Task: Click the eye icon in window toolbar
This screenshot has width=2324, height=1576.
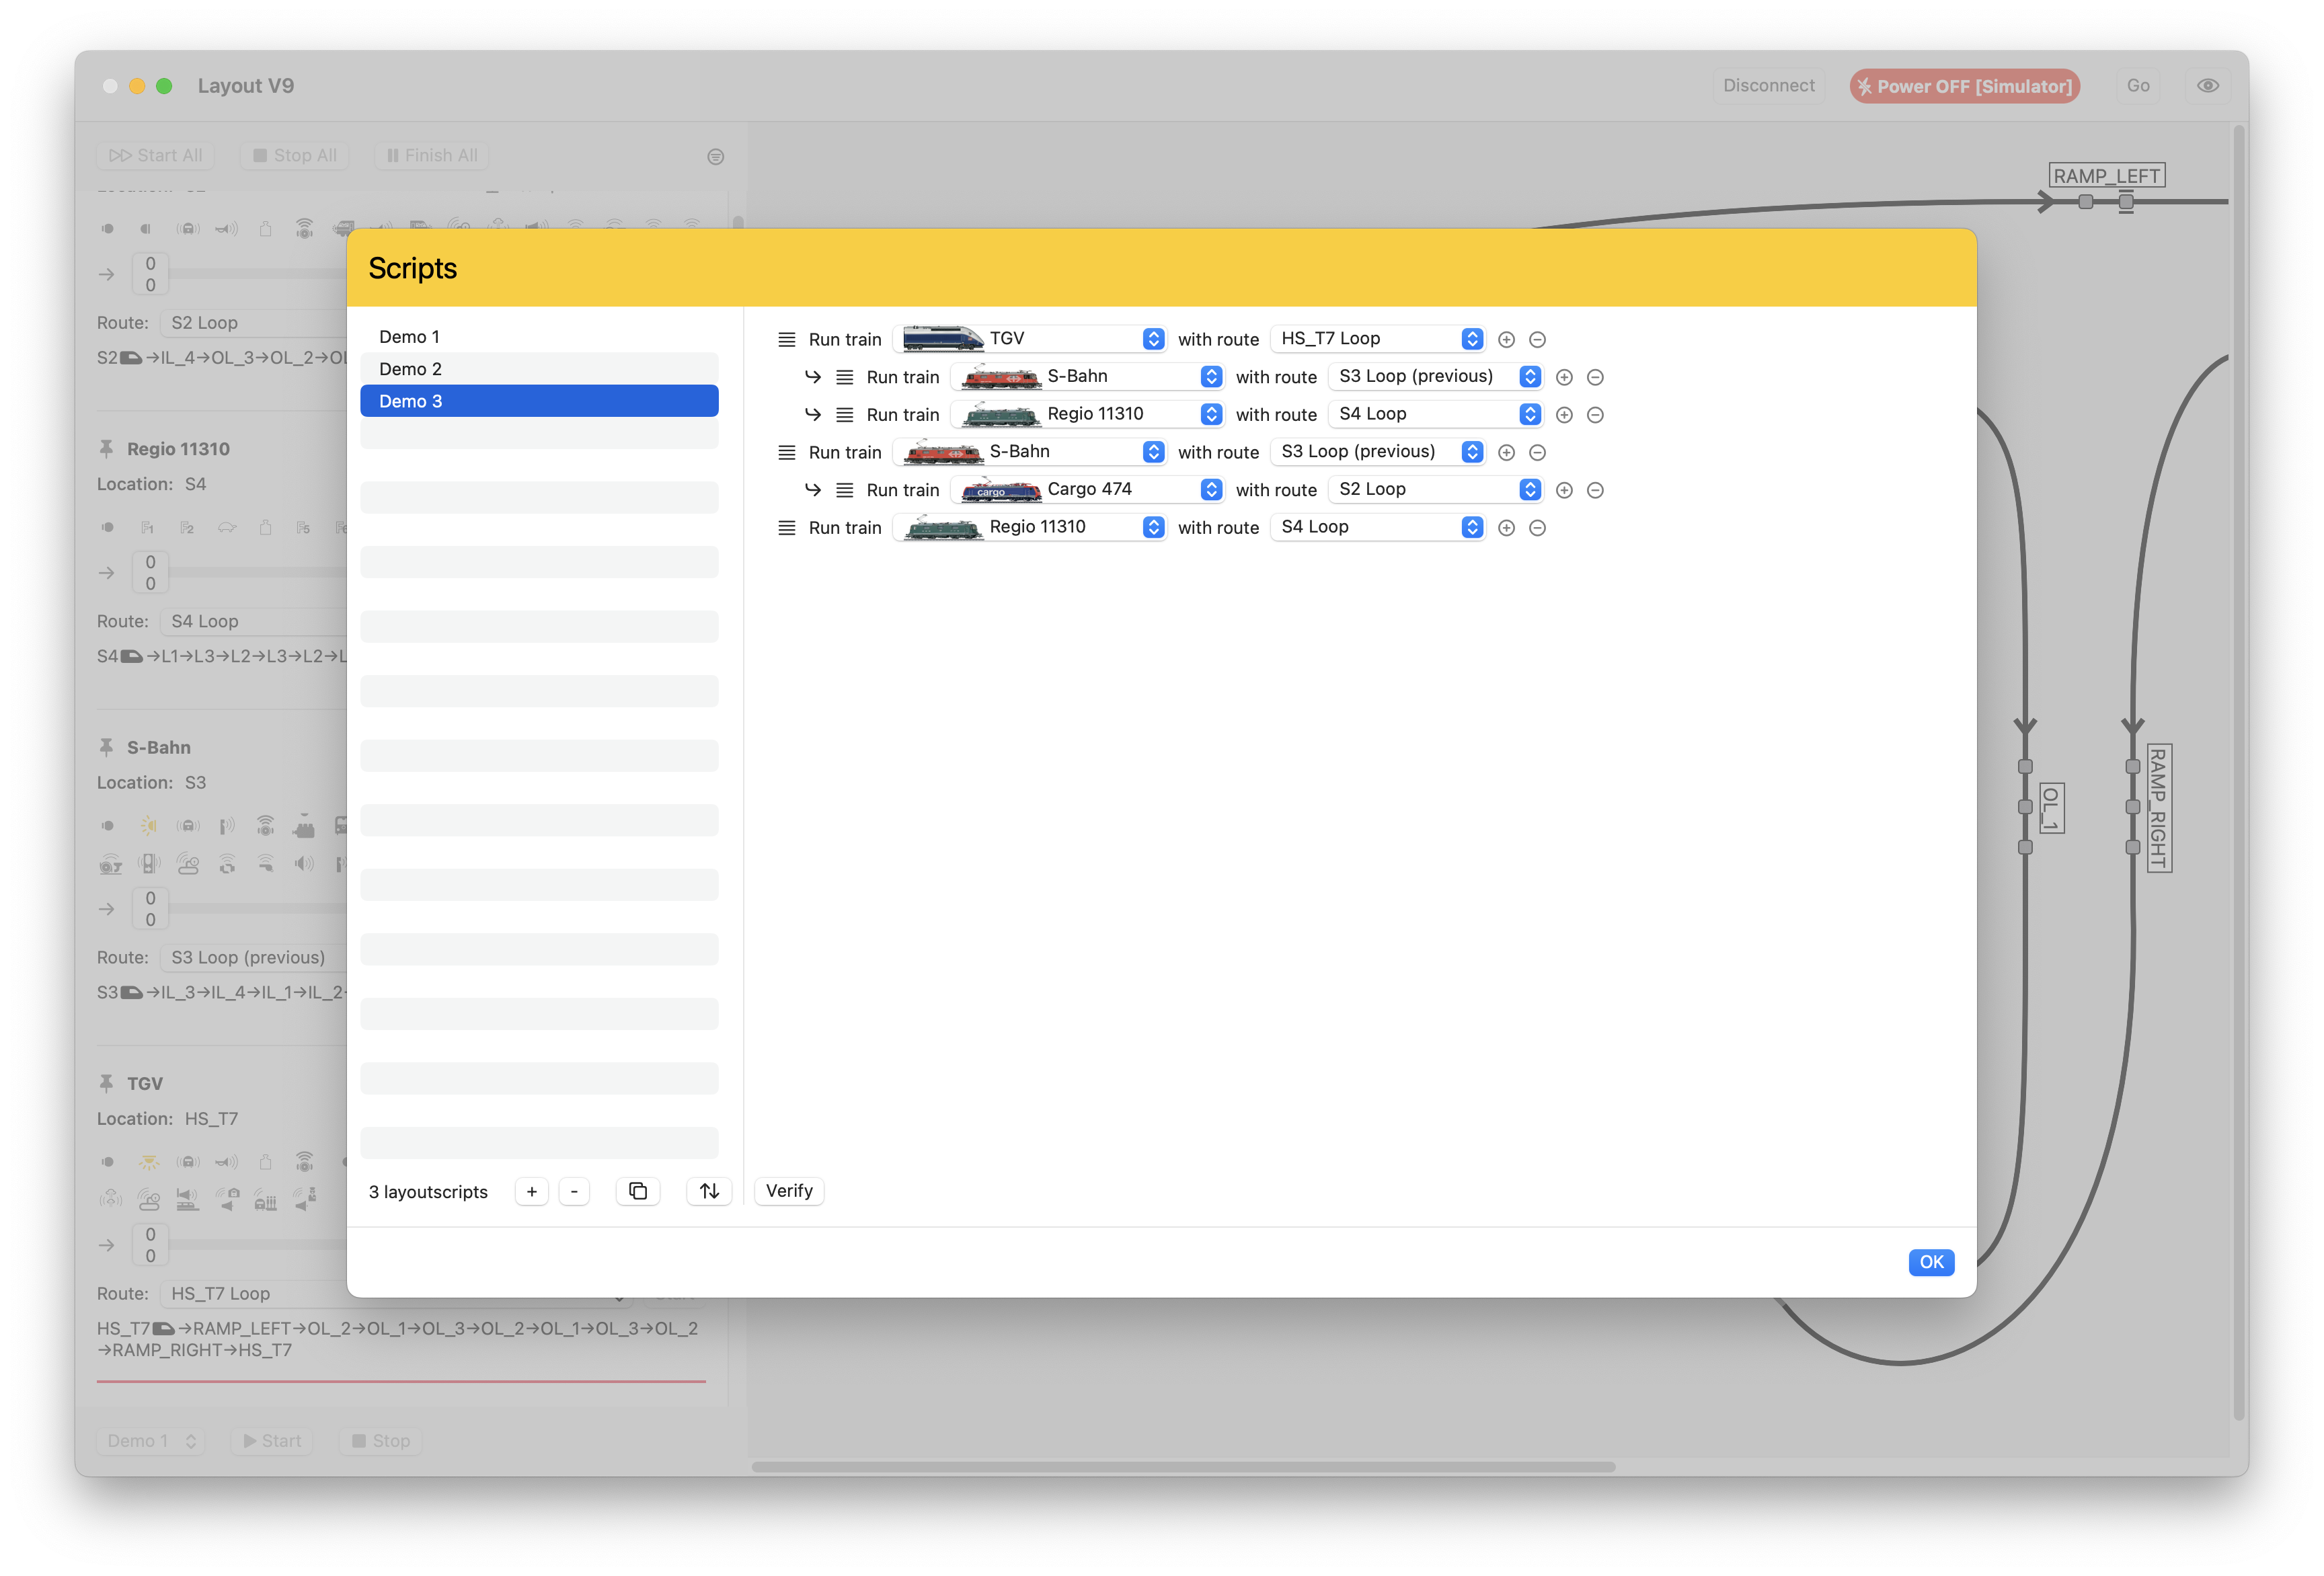Action: pos(2207,86)
